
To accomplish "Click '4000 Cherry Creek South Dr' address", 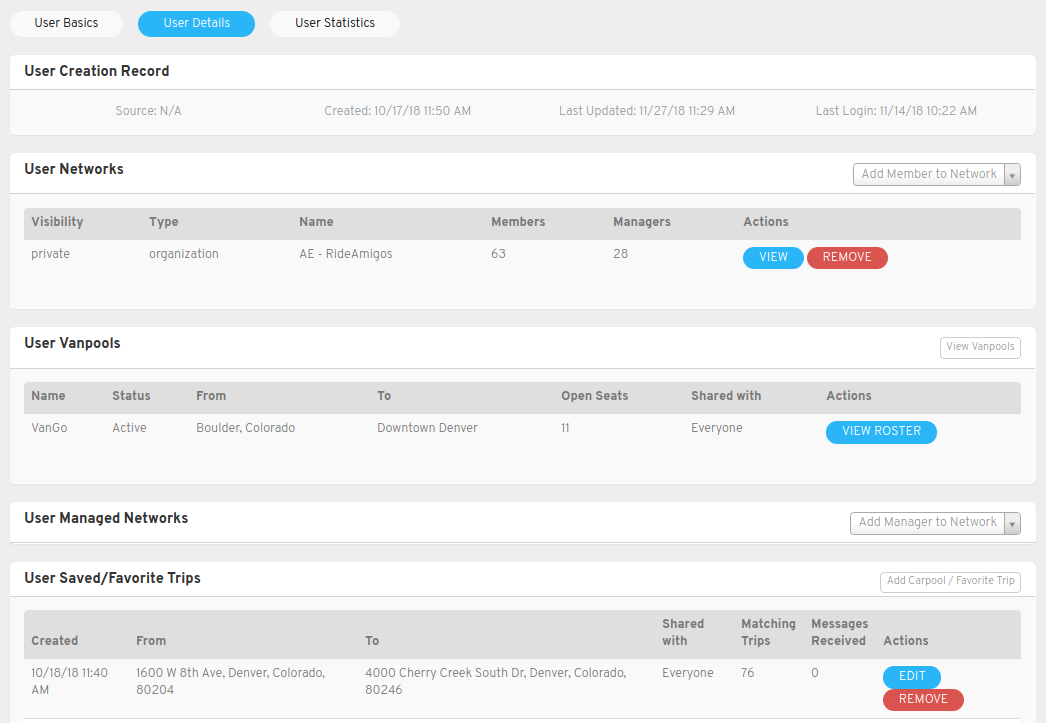I will tap(496, 682).
